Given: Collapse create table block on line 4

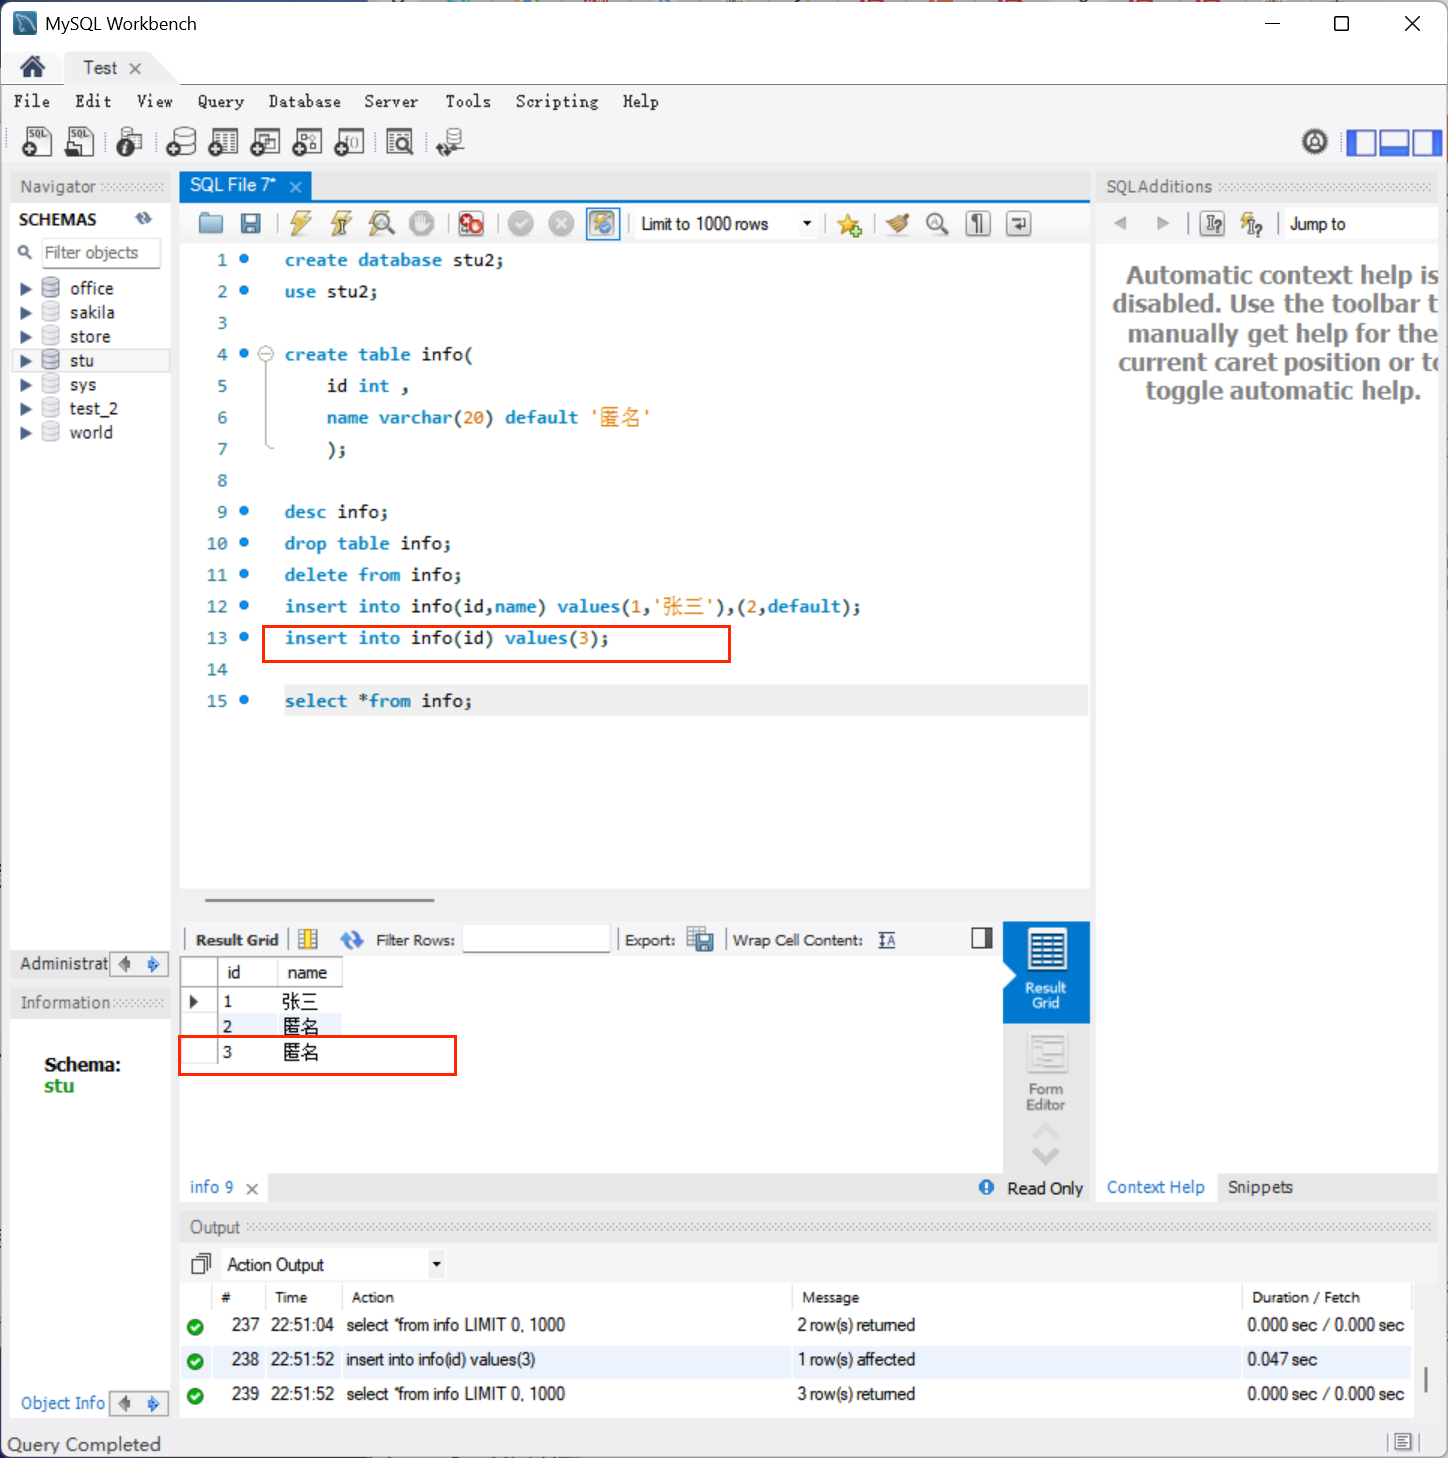Looking at the screenshot, I should point(266,354).
